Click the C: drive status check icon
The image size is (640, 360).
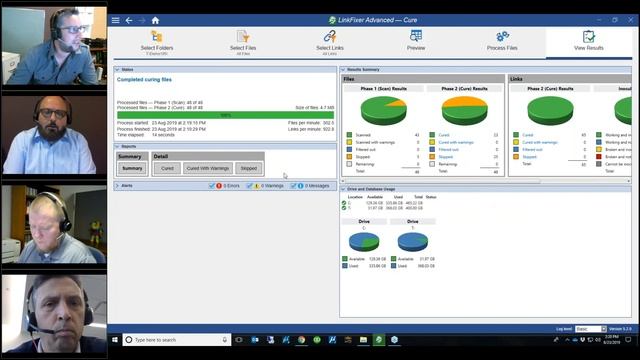click(x=344, y=203)
